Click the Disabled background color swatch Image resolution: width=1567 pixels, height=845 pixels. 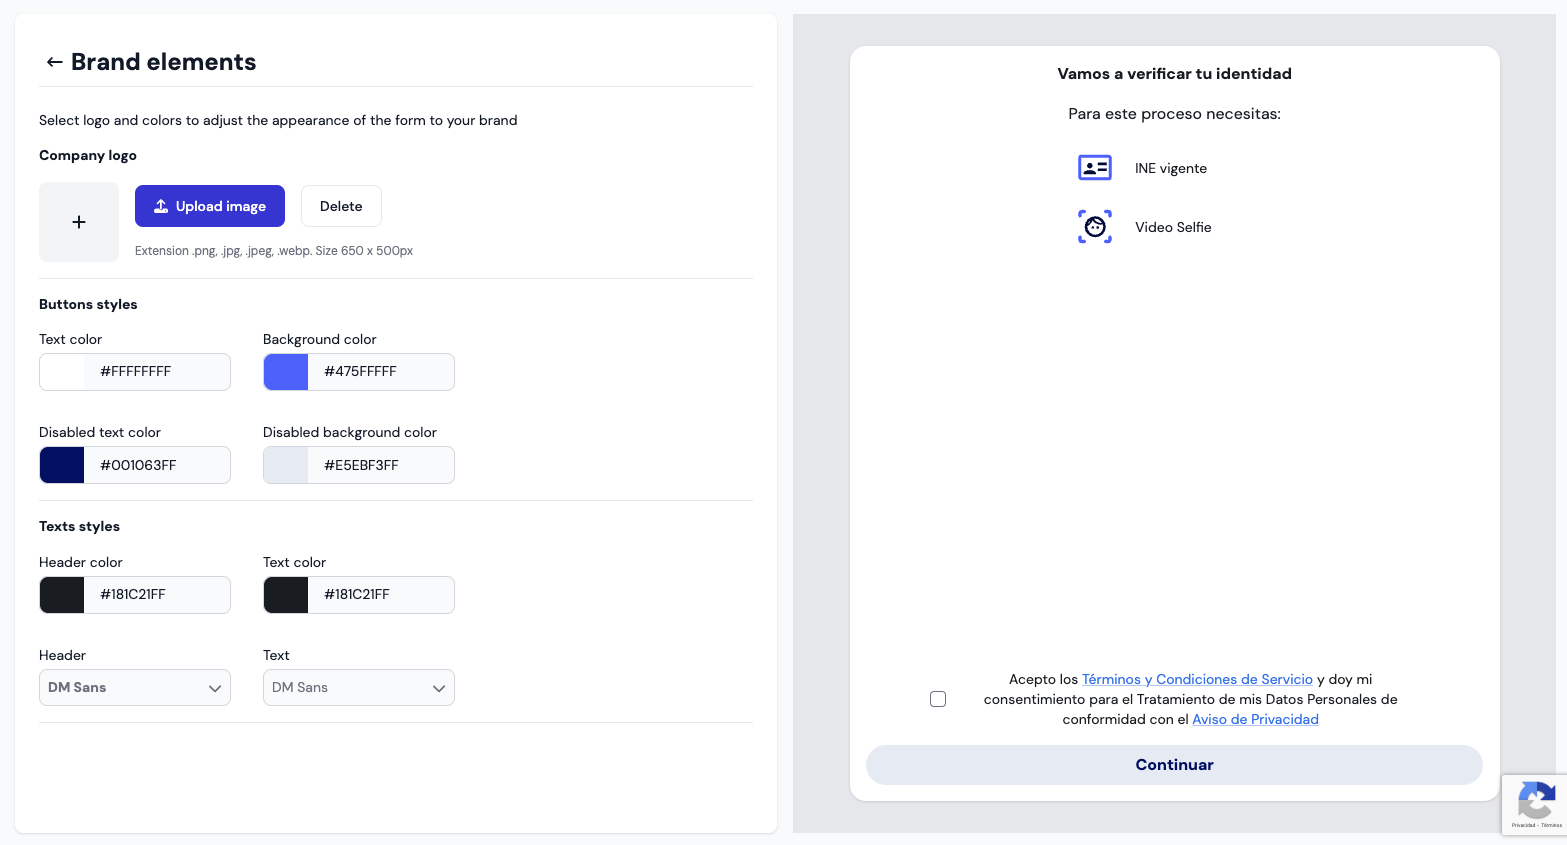(x=286, y=465)
